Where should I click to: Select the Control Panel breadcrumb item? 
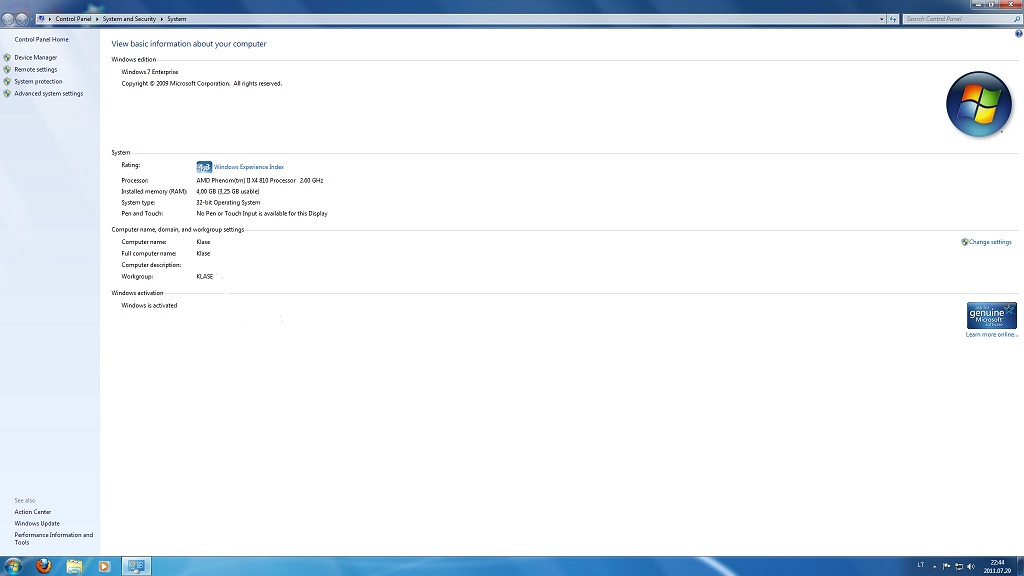pos(73,19)
